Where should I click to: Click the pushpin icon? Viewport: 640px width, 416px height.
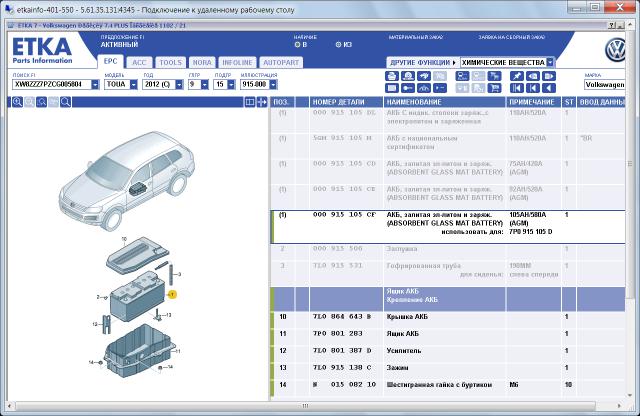517,76
